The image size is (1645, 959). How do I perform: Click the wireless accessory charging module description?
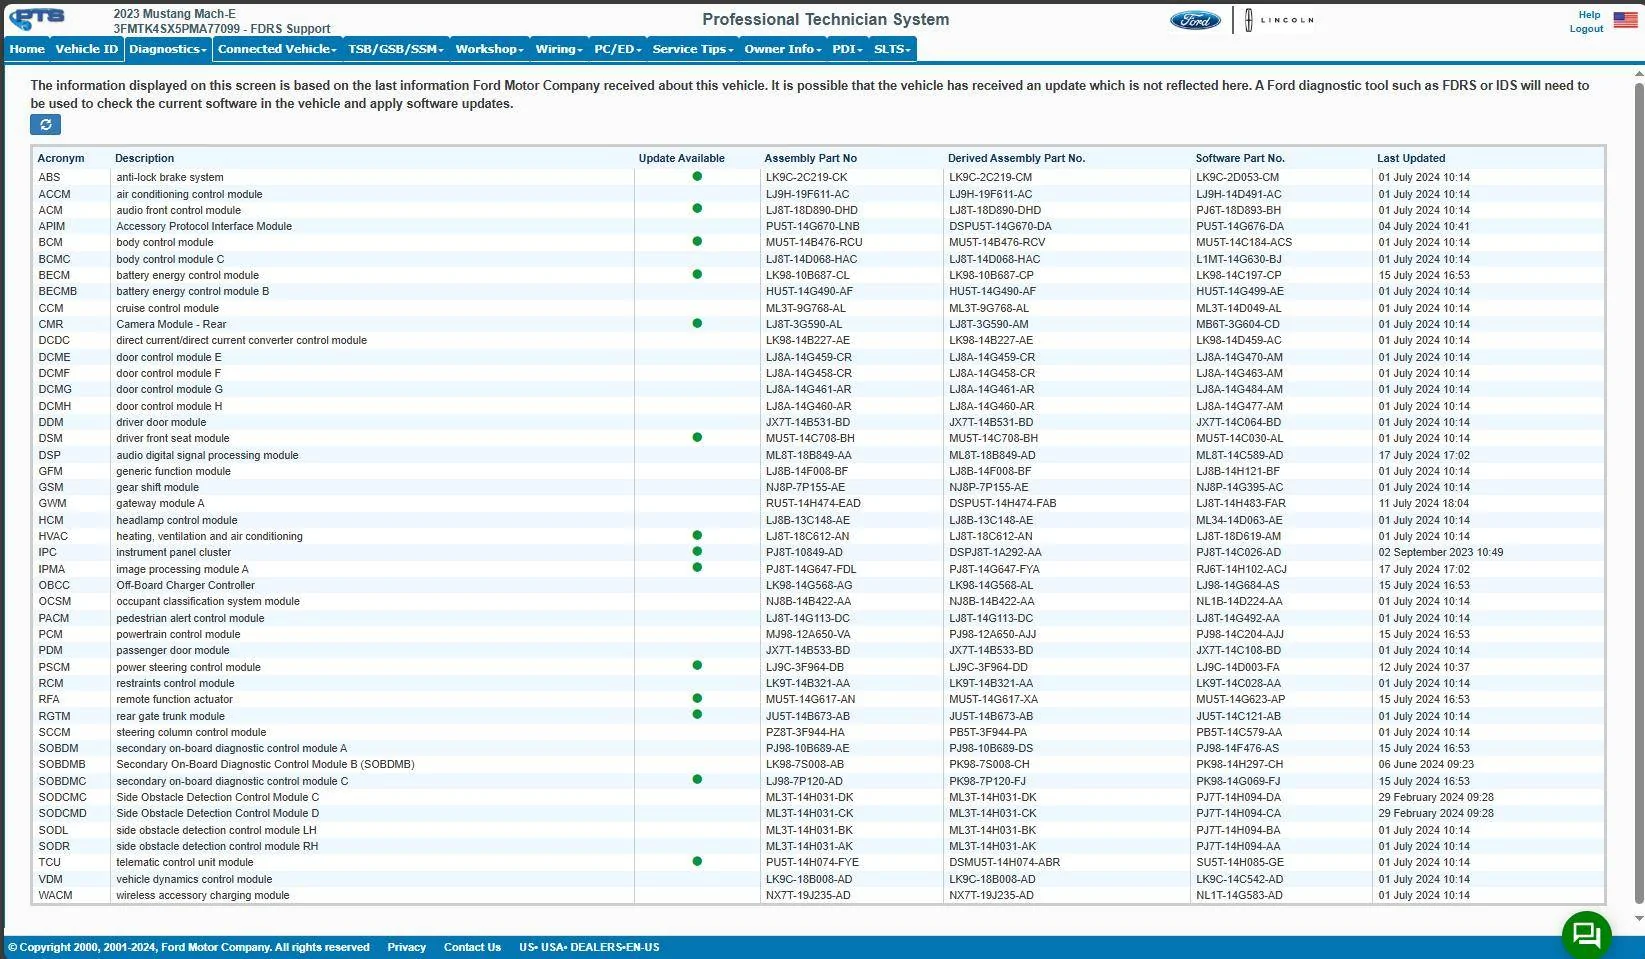(203, 895)
